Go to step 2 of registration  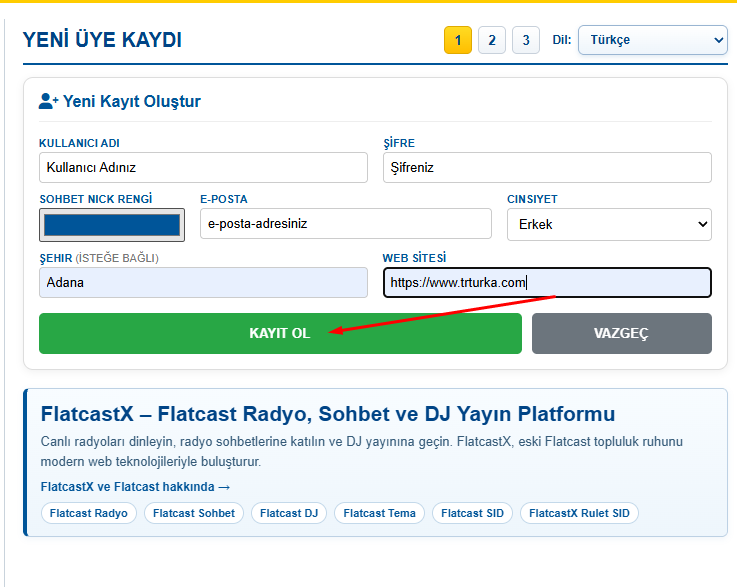point(492,40)
